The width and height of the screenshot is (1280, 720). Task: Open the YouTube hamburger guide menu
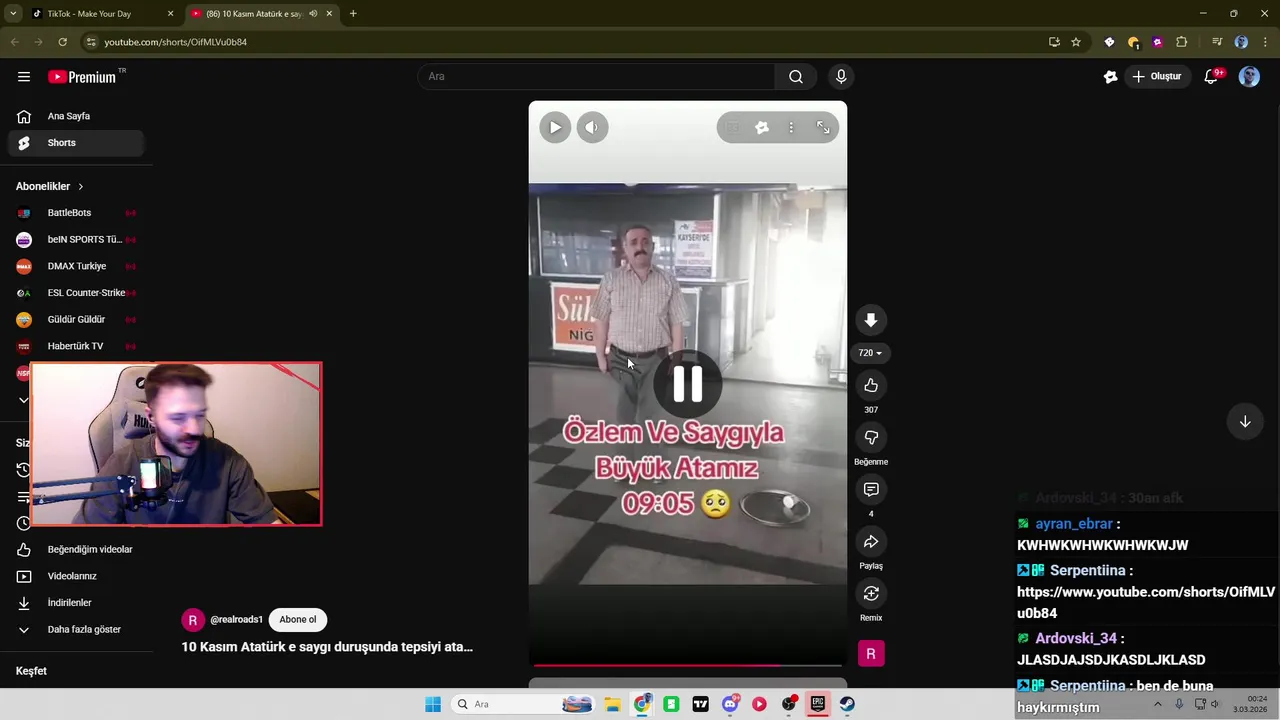point(24,77)
